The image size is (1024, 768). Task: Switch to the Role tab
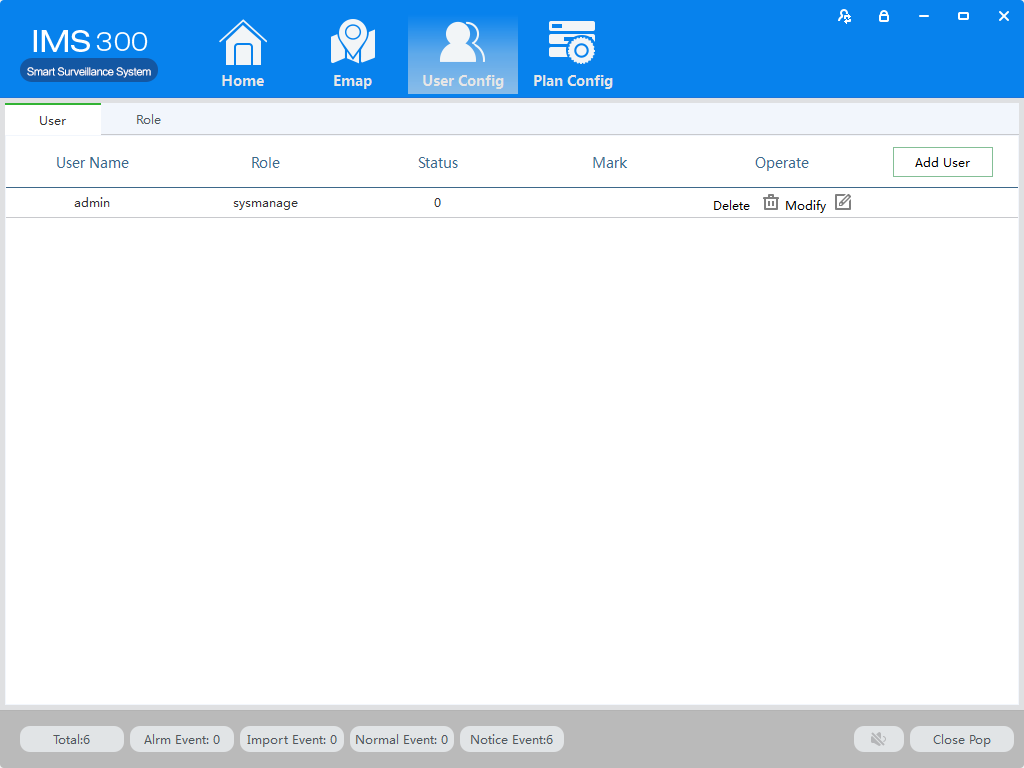coord(148,120)
